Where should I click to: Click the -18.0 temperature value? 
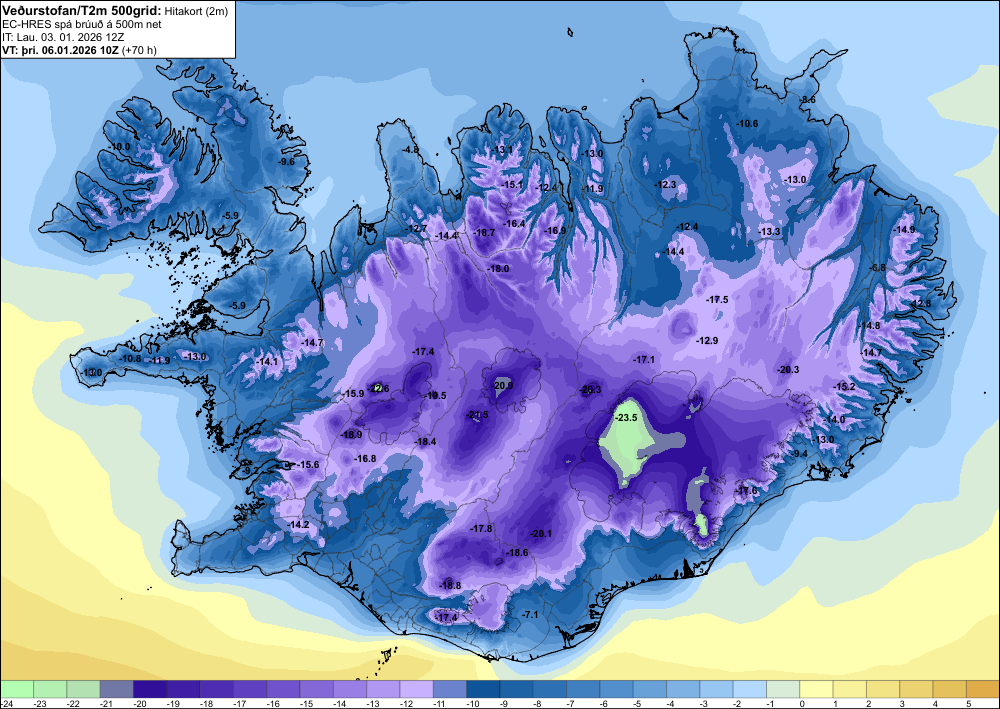498,268
